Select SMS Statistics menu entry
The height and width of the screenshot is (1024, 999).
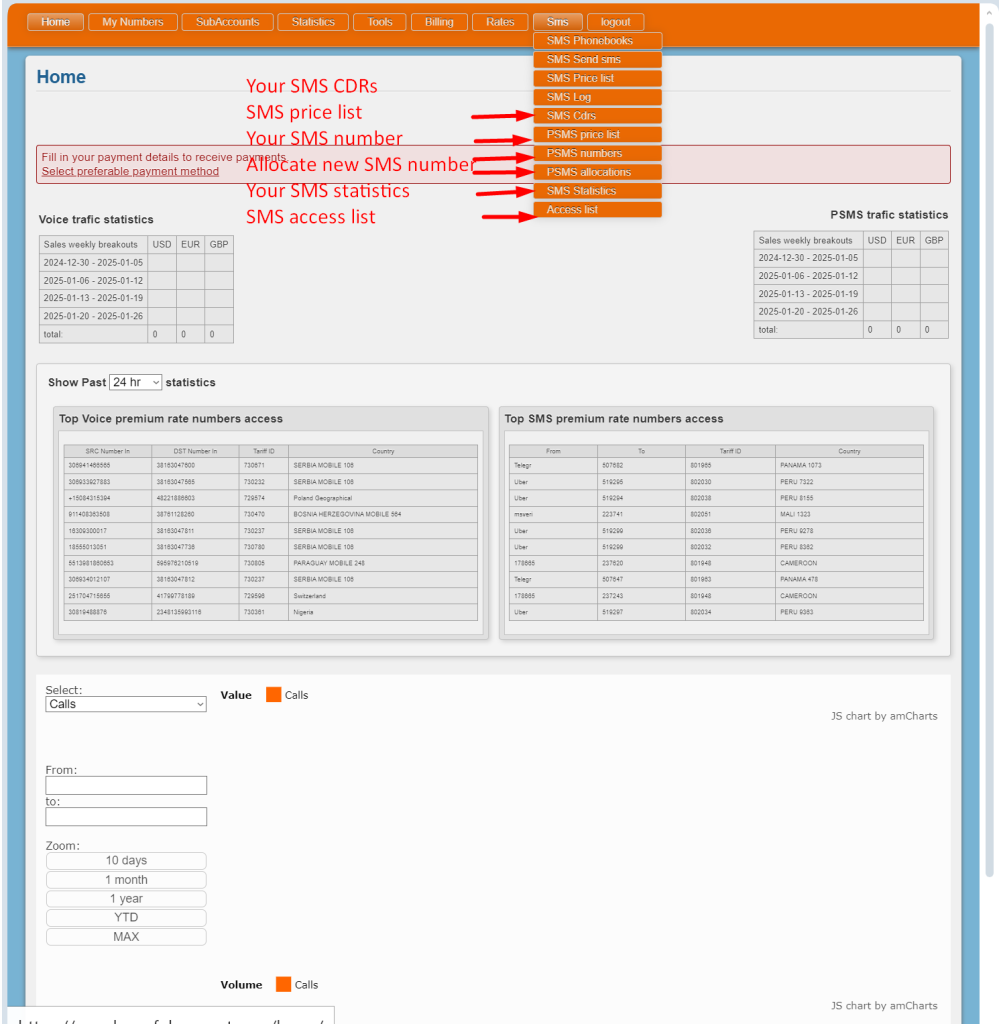click(x=597, y=191)
